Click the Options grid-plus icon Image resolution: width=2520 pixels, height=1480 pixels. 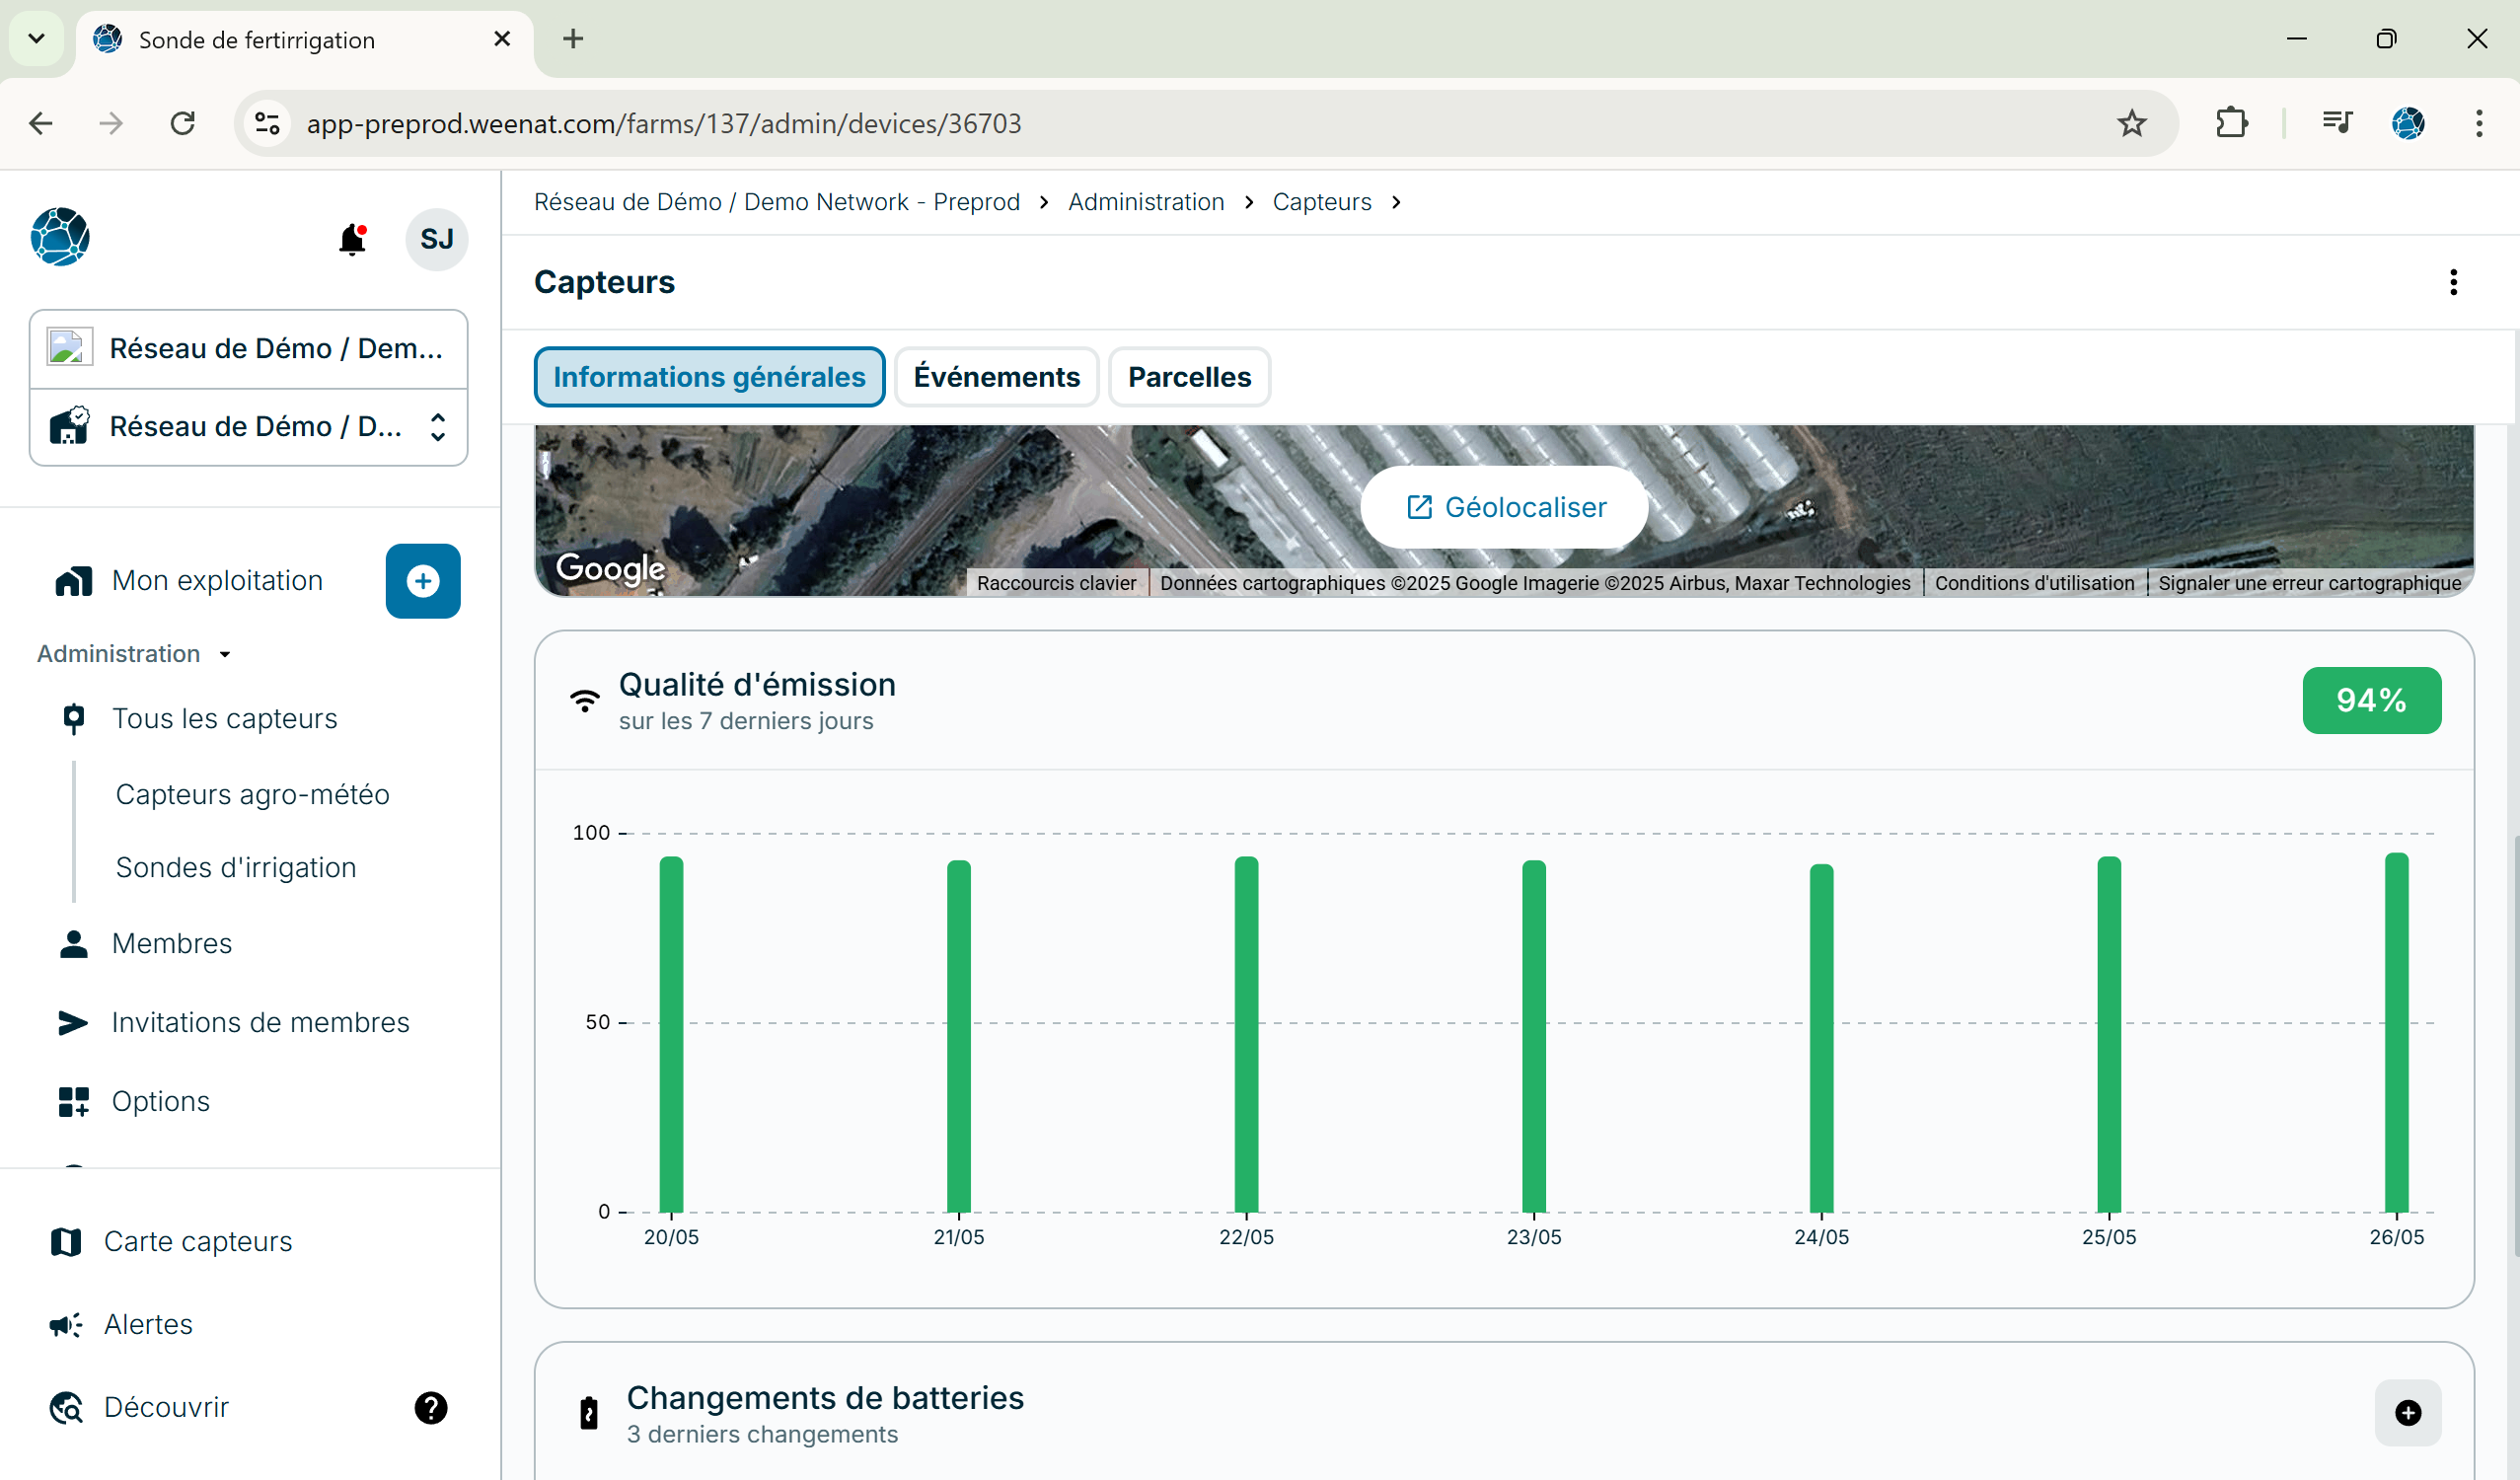[x=73, y=1101]
